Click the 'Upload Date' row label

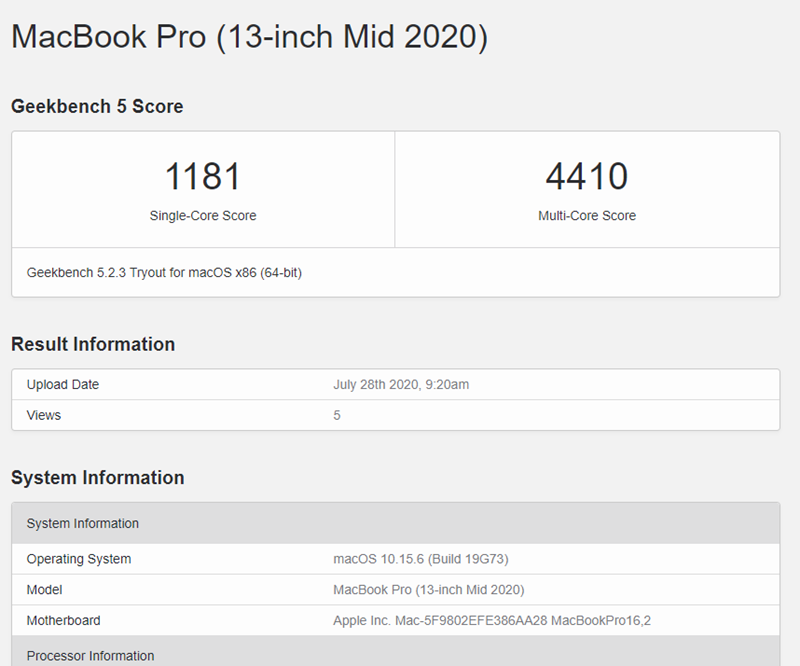pos(63,384)
